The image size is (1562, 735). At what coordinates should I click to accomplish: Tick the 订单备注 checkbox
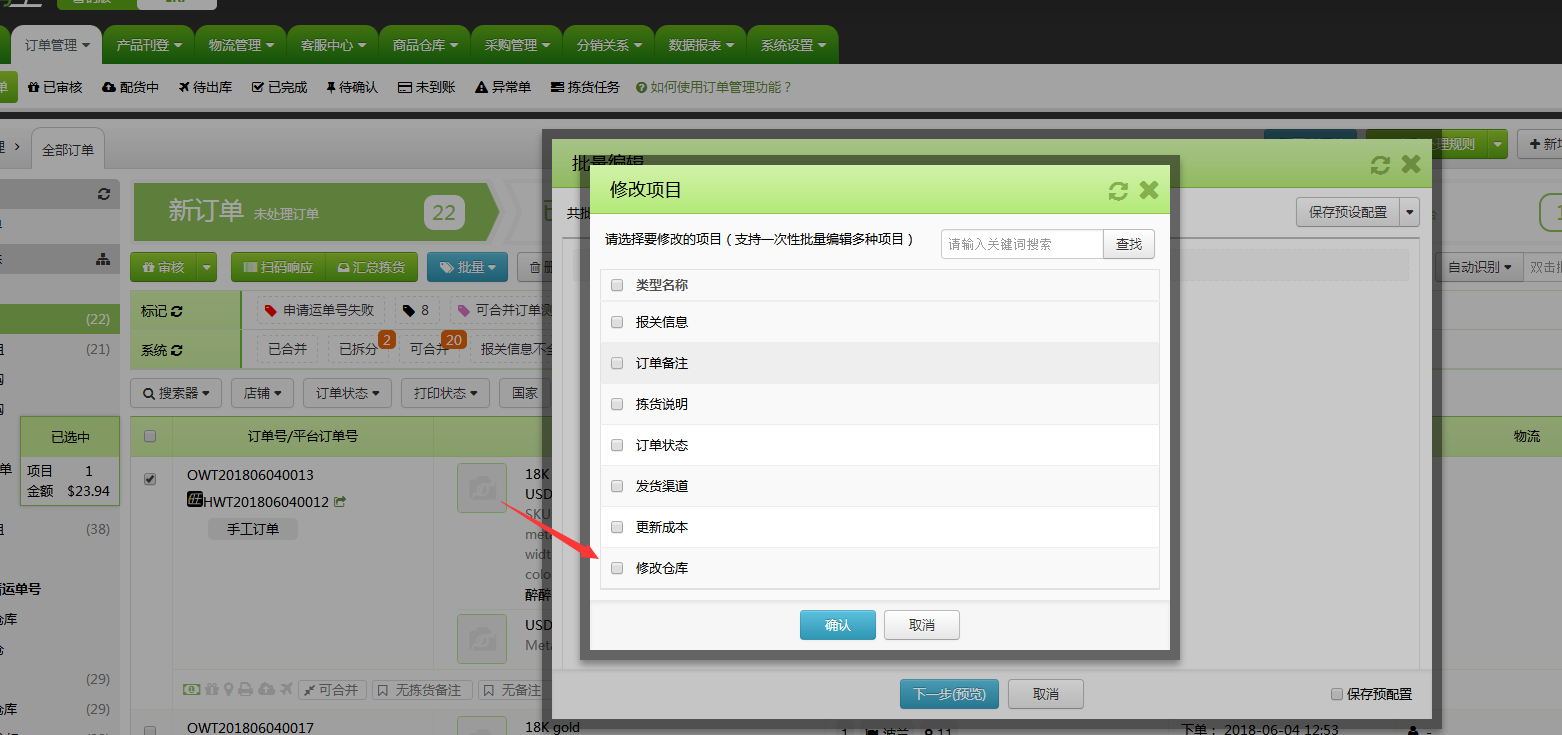pos(617,363)
